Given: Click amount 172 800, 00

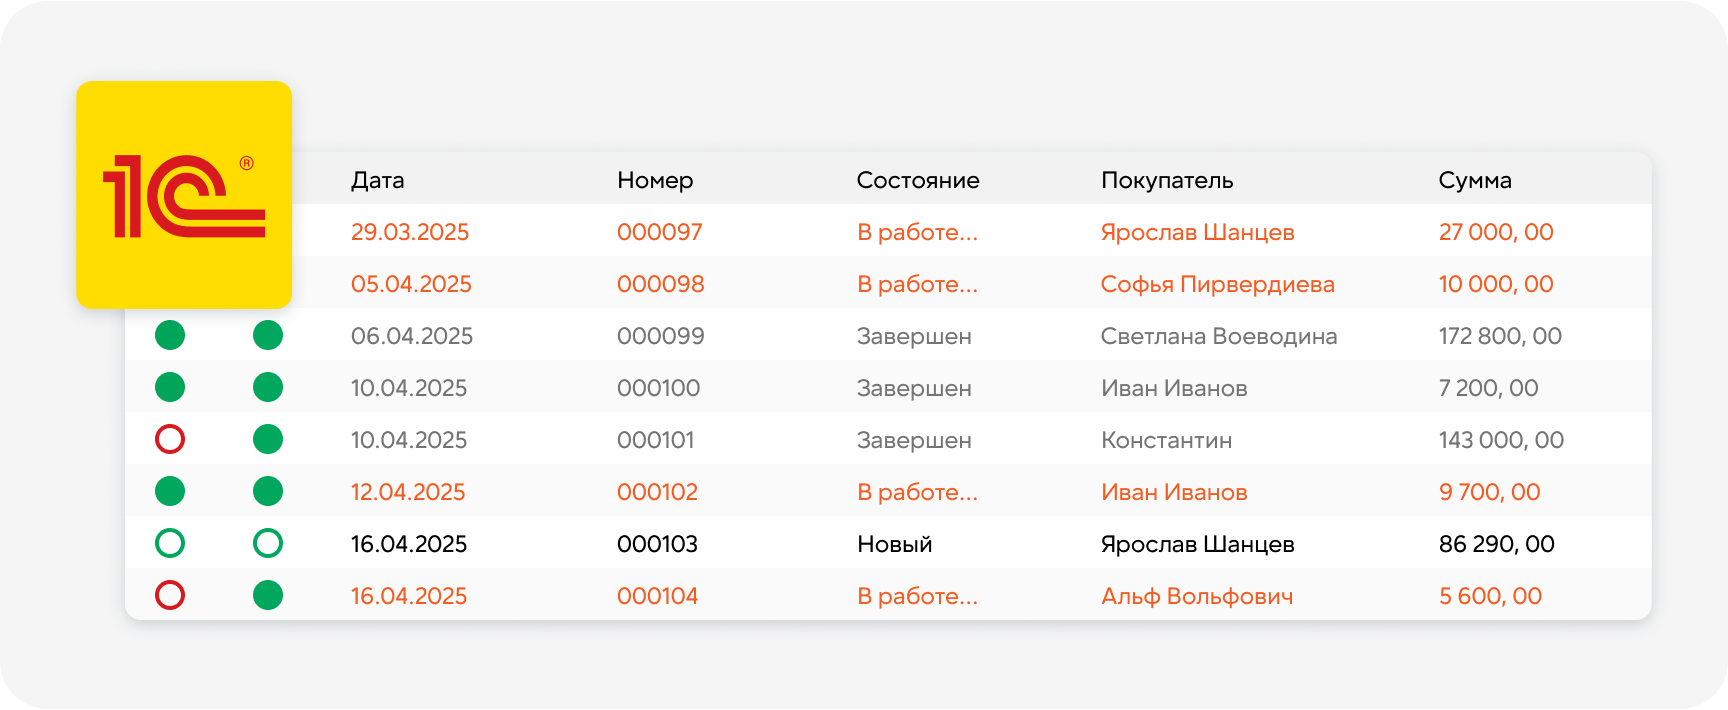Looking at the screenshot, I should coord(1500,336).
